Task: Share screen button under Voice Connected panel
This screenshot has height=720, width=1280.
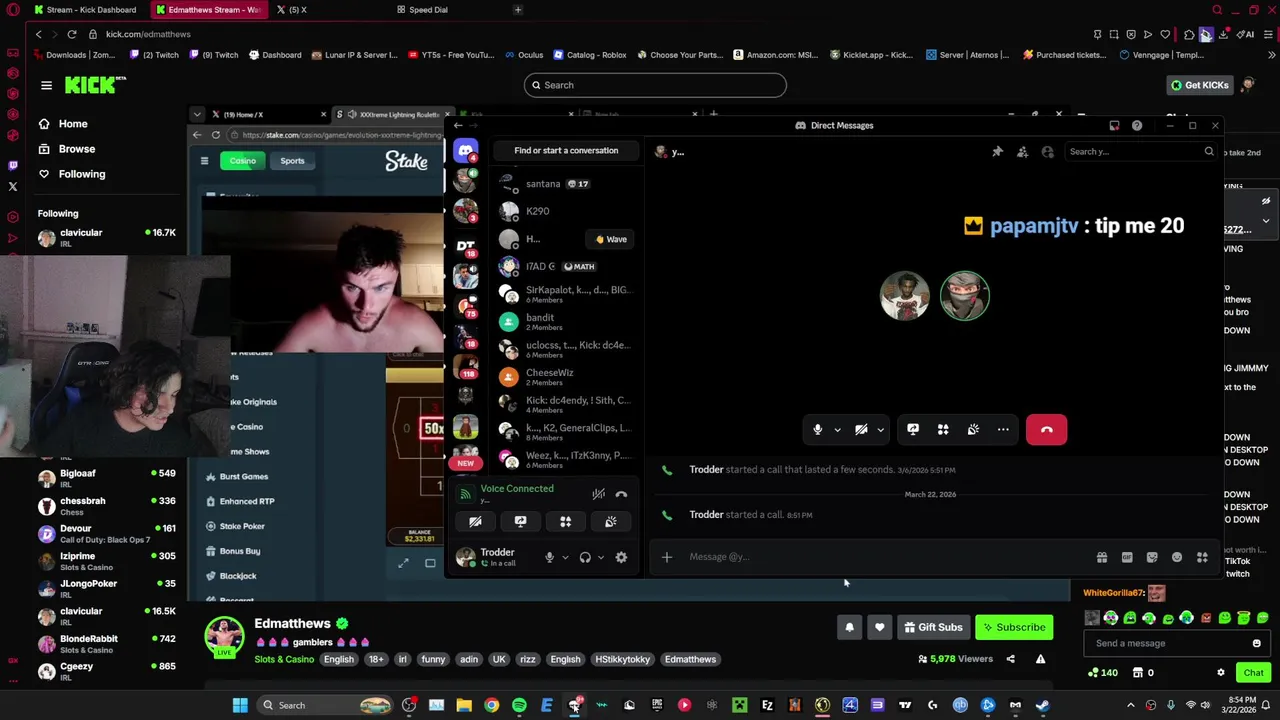Action: tap(520, 522)
